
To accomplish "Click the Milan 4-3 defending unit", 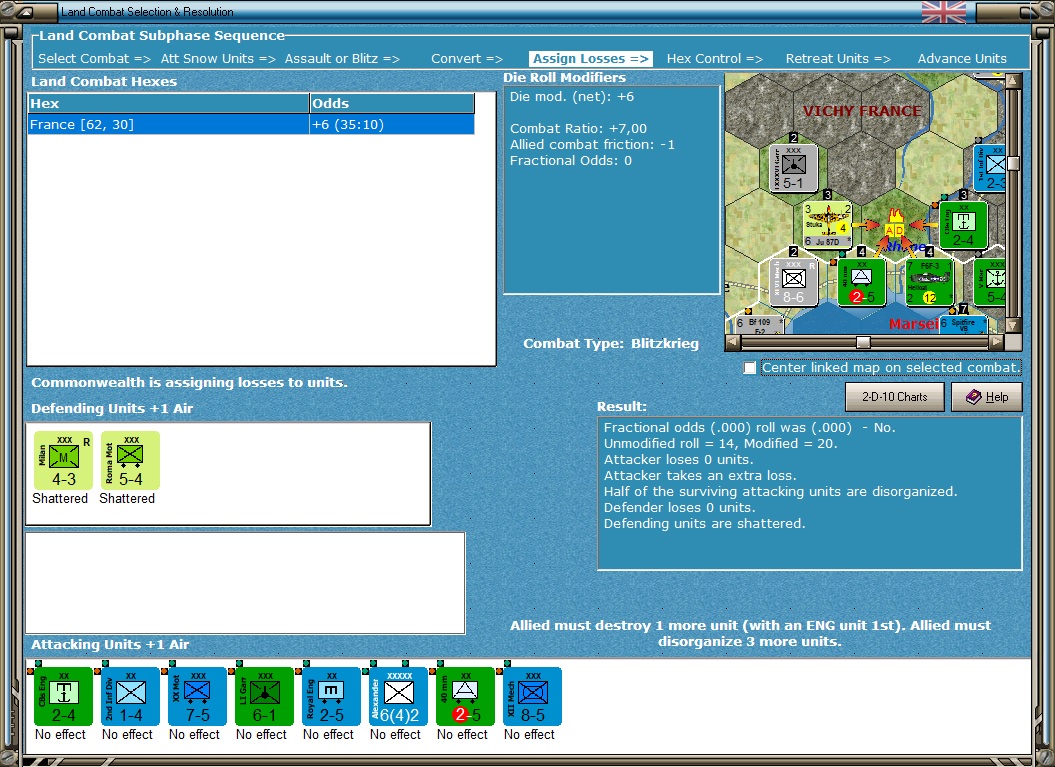I will pos(63,460).
